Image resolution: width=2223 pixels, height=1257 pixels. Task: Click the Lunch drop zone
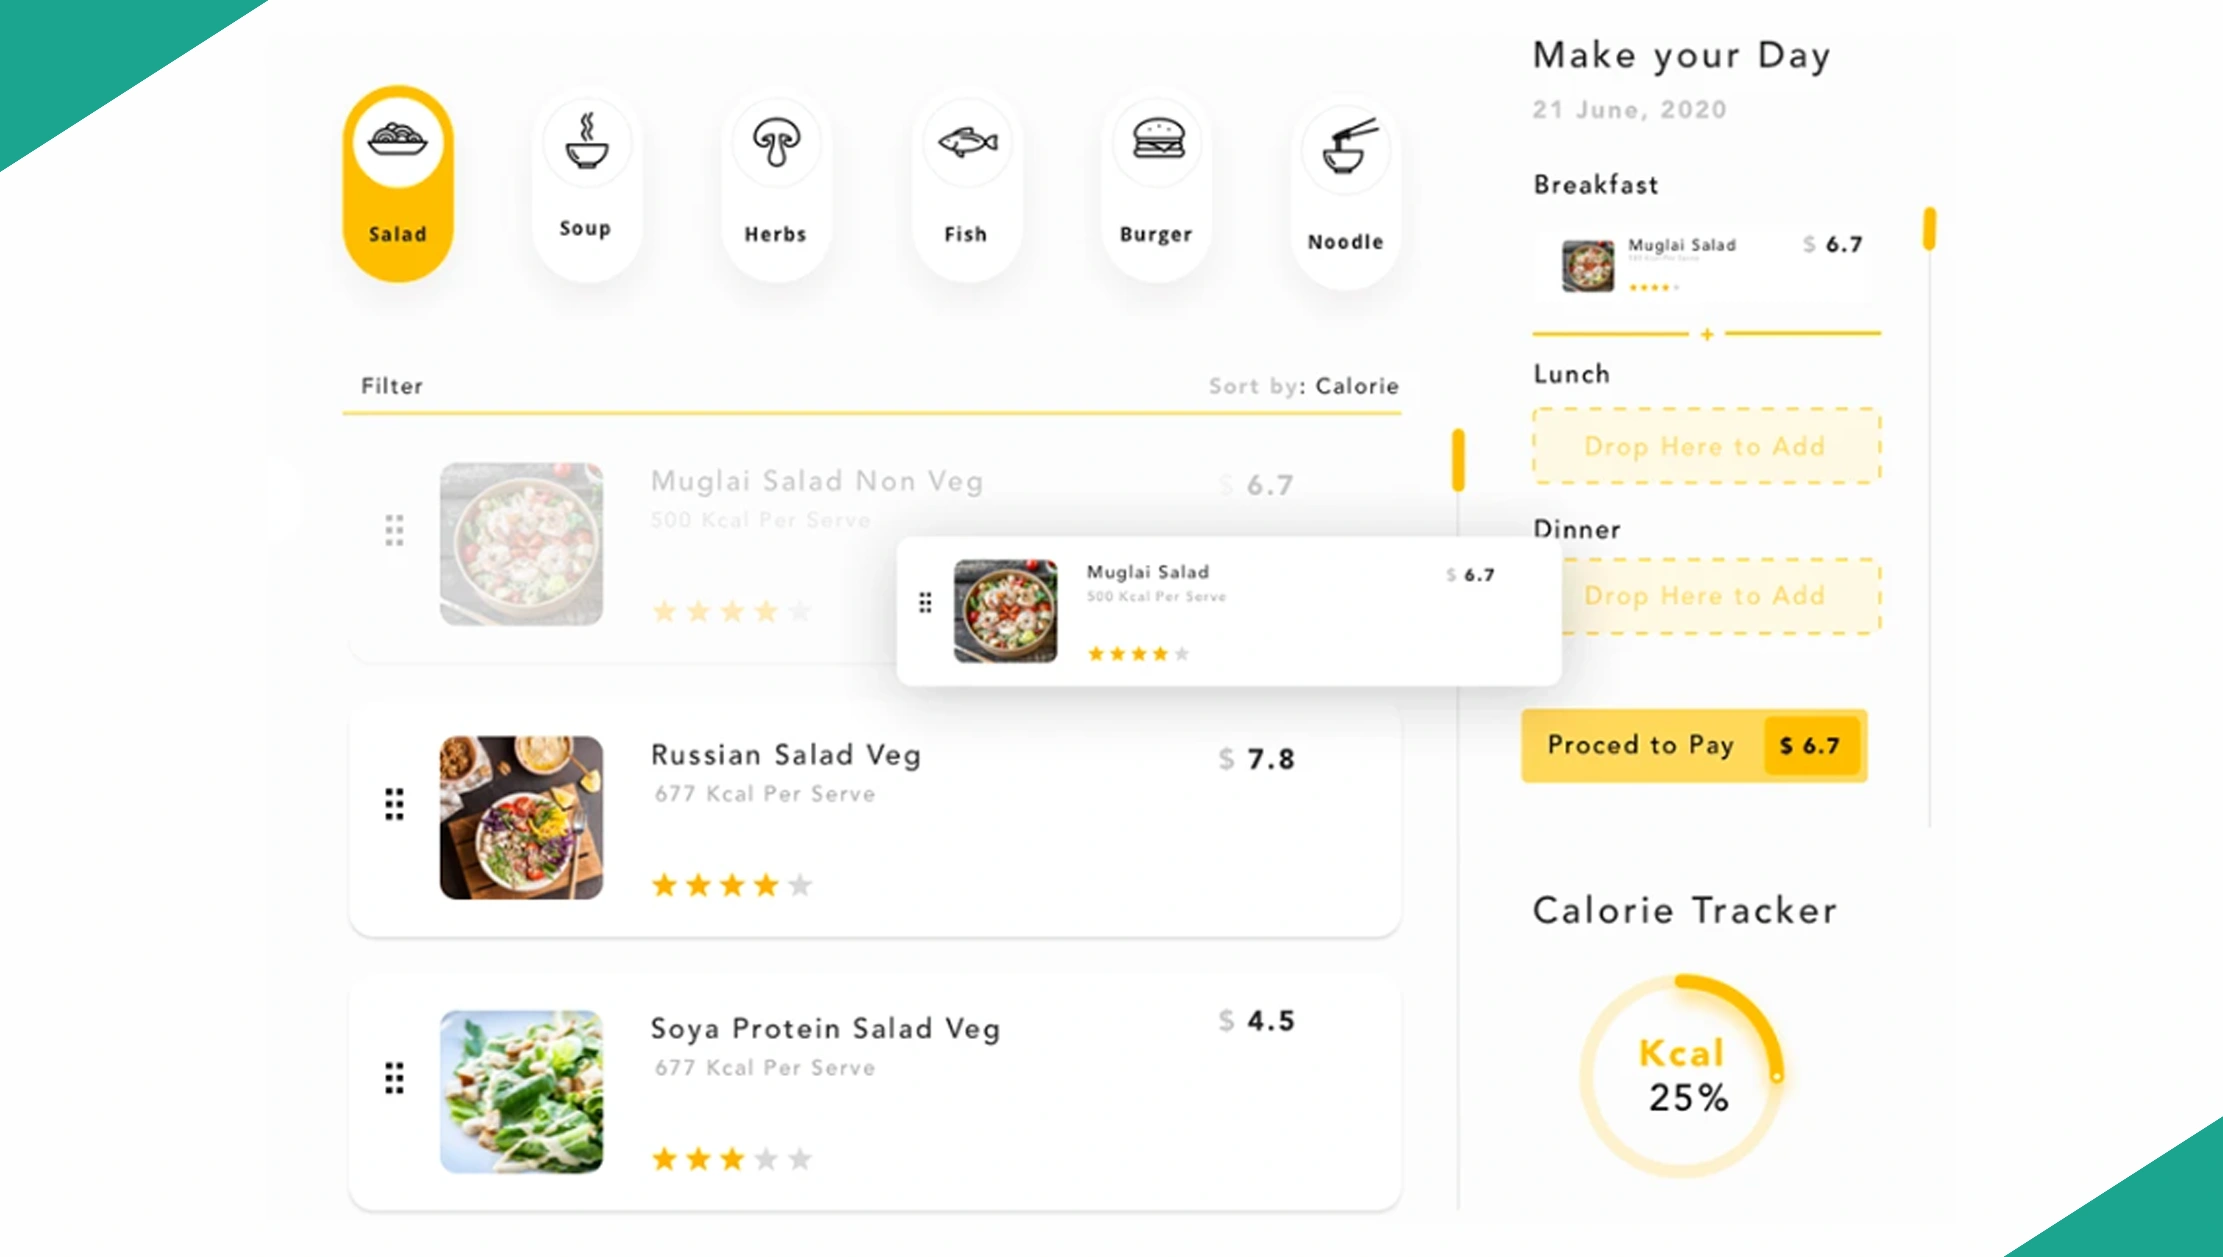point(1706,446)
